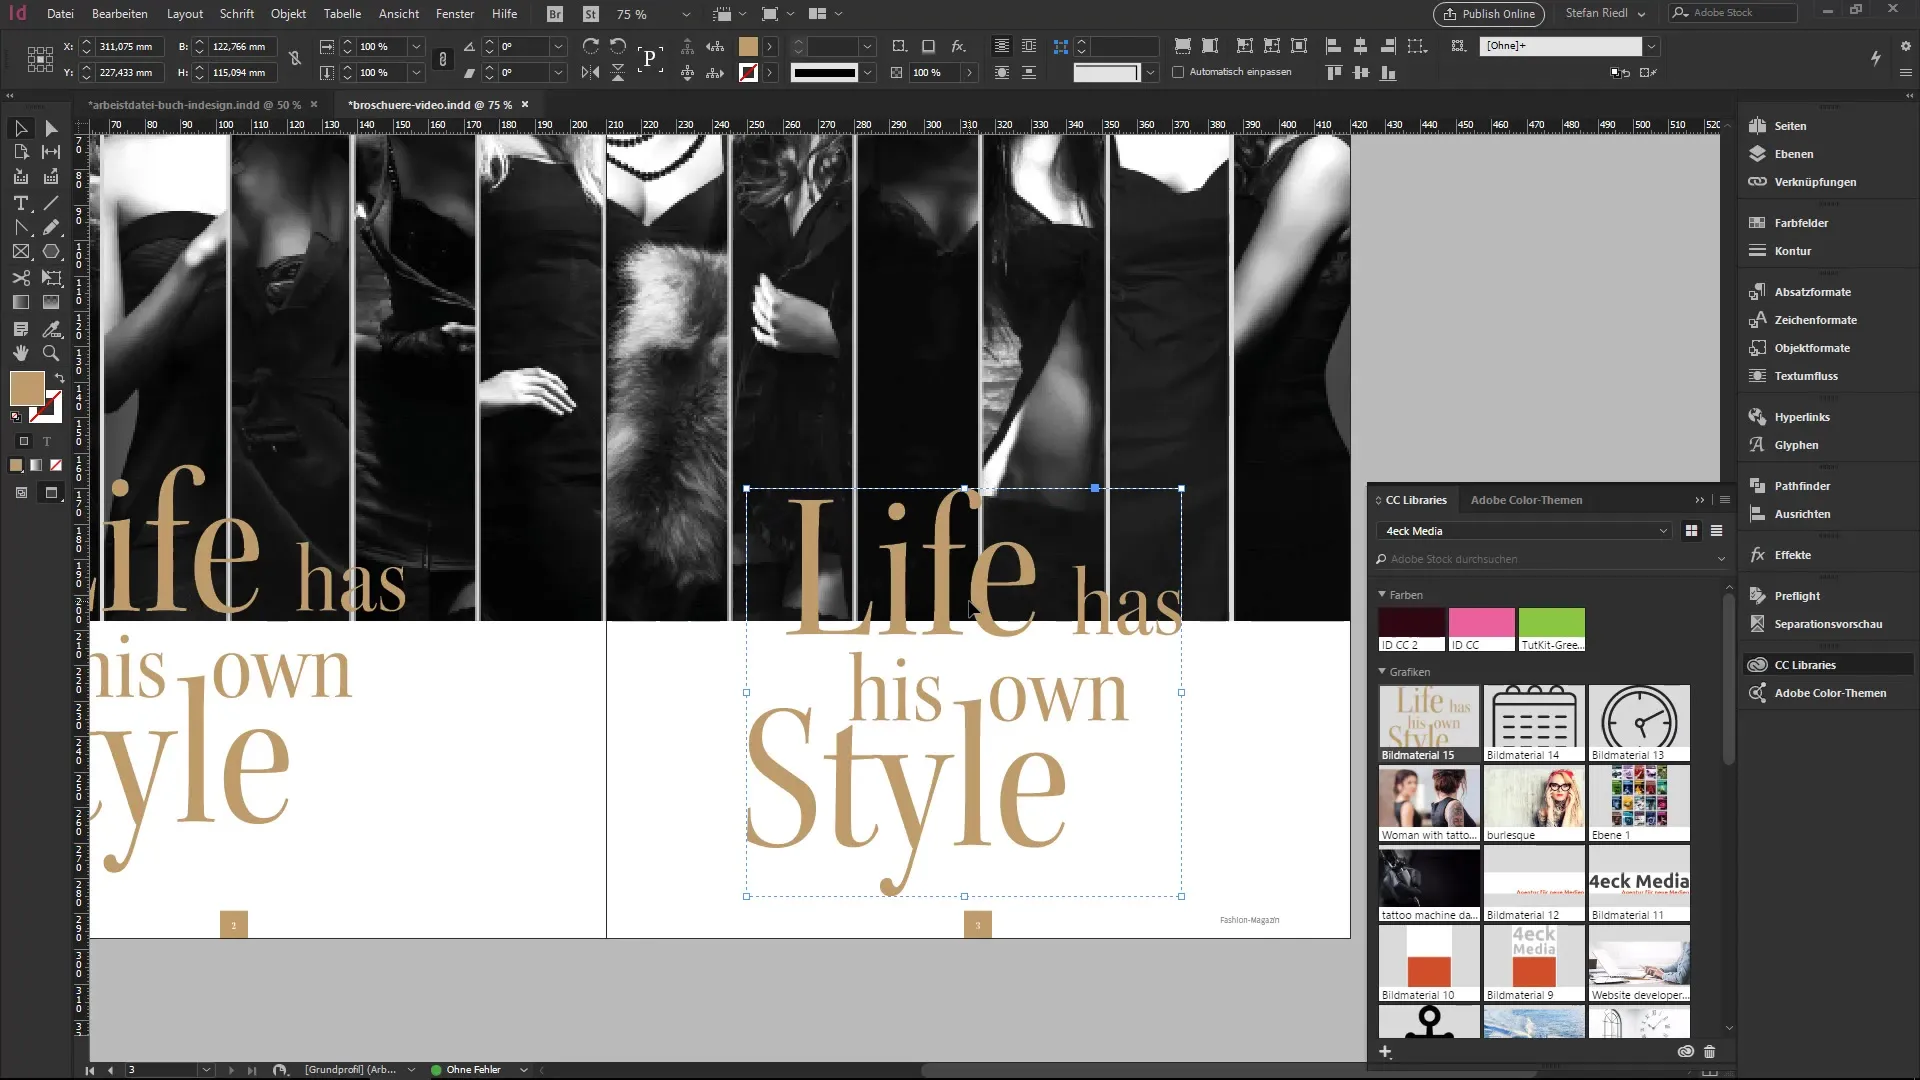1920x1080 pixels.
Task: Switch to arbeistdatei-buch-indesign.indd tab
Action: pos(194,105)
